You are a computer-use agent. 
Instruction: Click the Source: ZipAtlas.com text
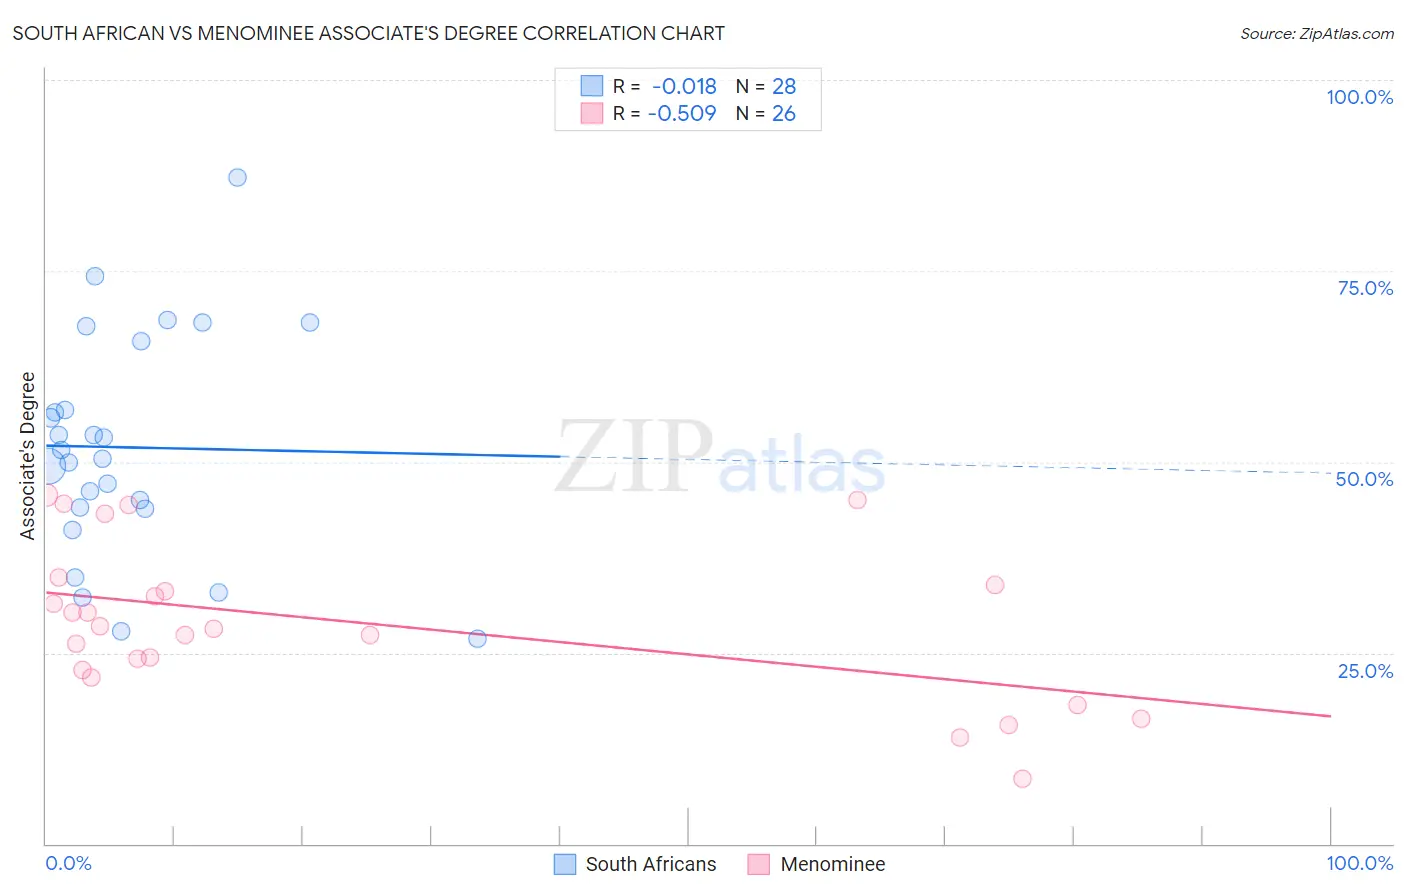click(x=1317, y=33)
